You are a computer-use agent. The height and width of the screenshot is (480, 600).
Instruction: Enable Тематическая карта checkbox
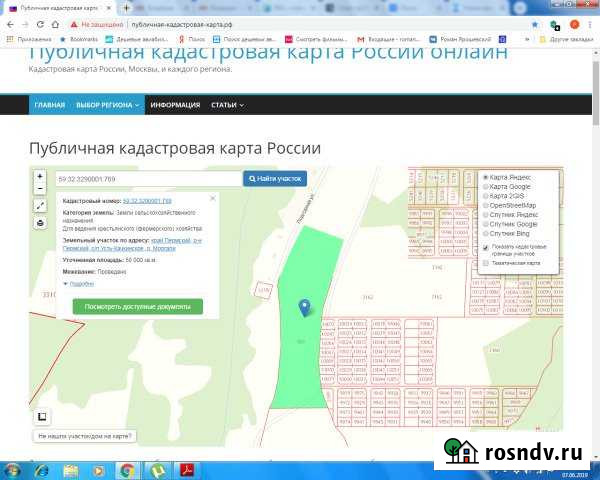(x=486, y=263)
